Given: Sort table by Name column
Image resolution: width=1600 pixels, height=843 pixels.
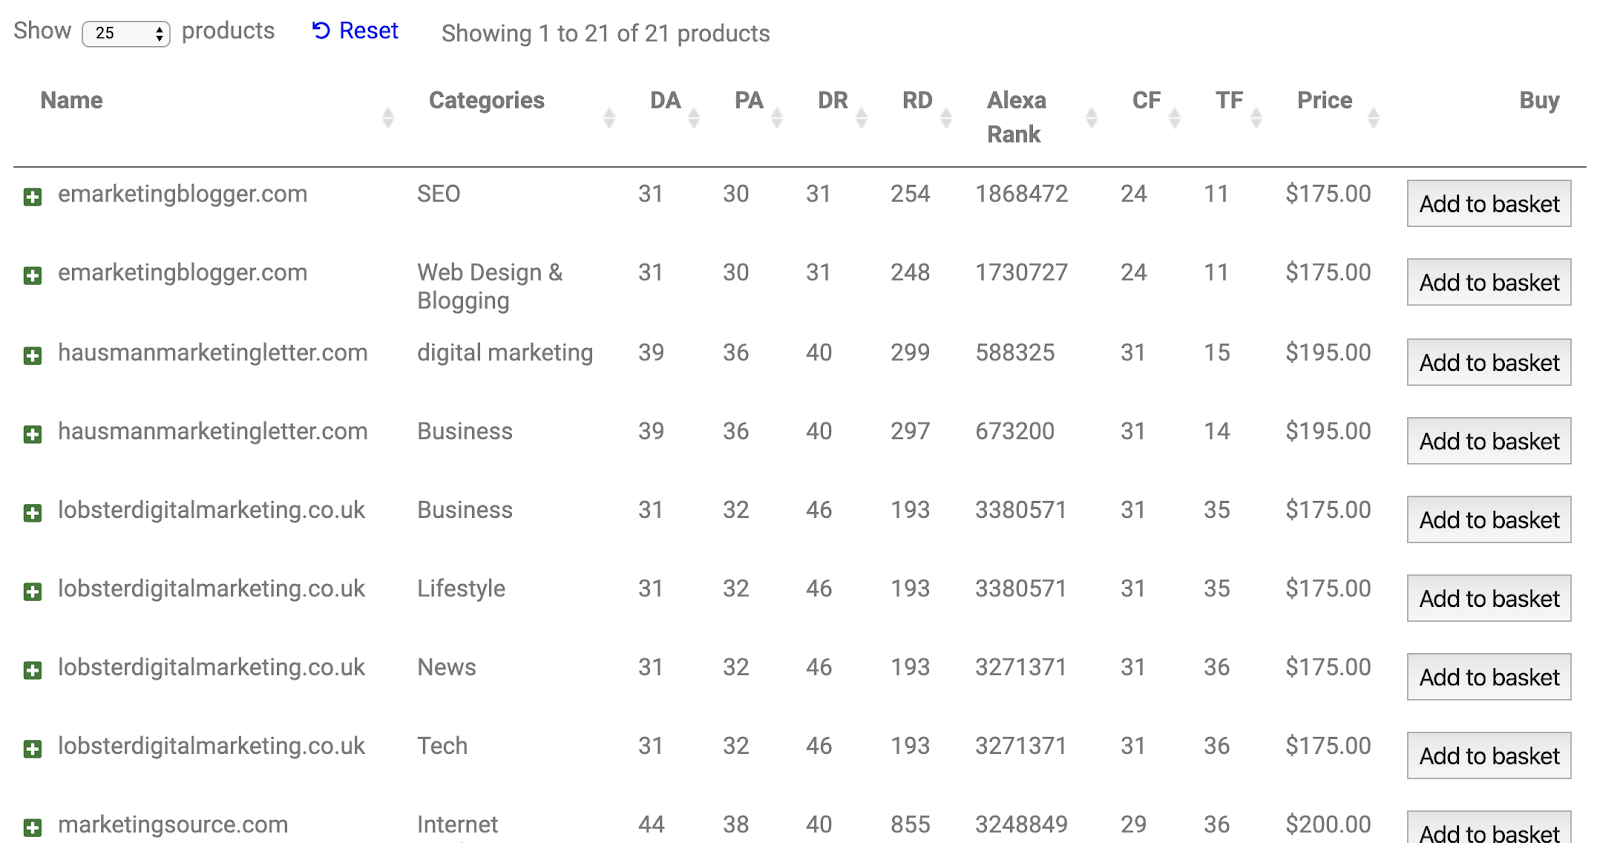Looking at the screenshot, I should coord(72,101).
